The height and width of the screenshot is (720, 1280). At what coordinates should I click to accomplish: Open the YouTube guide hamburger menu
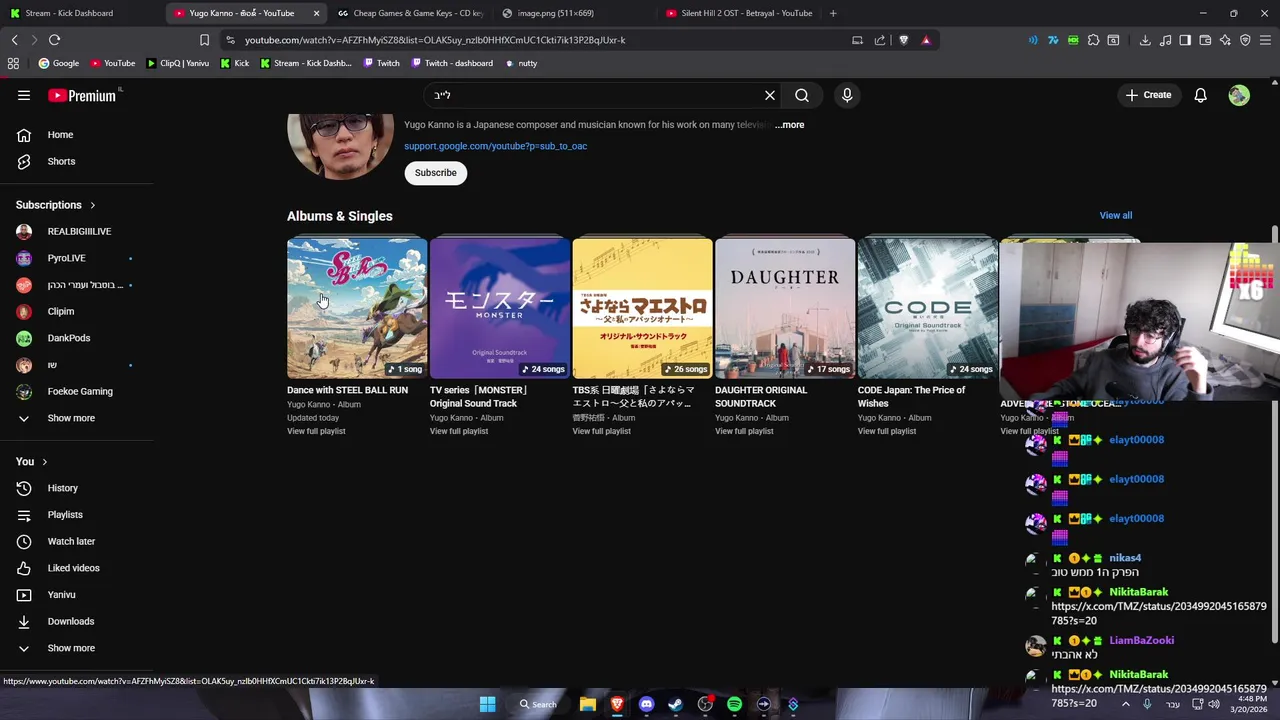point(24,95)
